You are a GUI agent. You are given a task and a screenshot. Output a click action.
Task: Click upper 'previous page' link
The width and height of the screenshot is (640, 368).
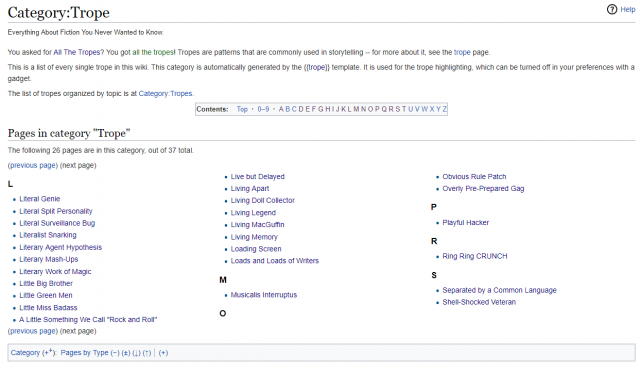(x=33, y=165)
